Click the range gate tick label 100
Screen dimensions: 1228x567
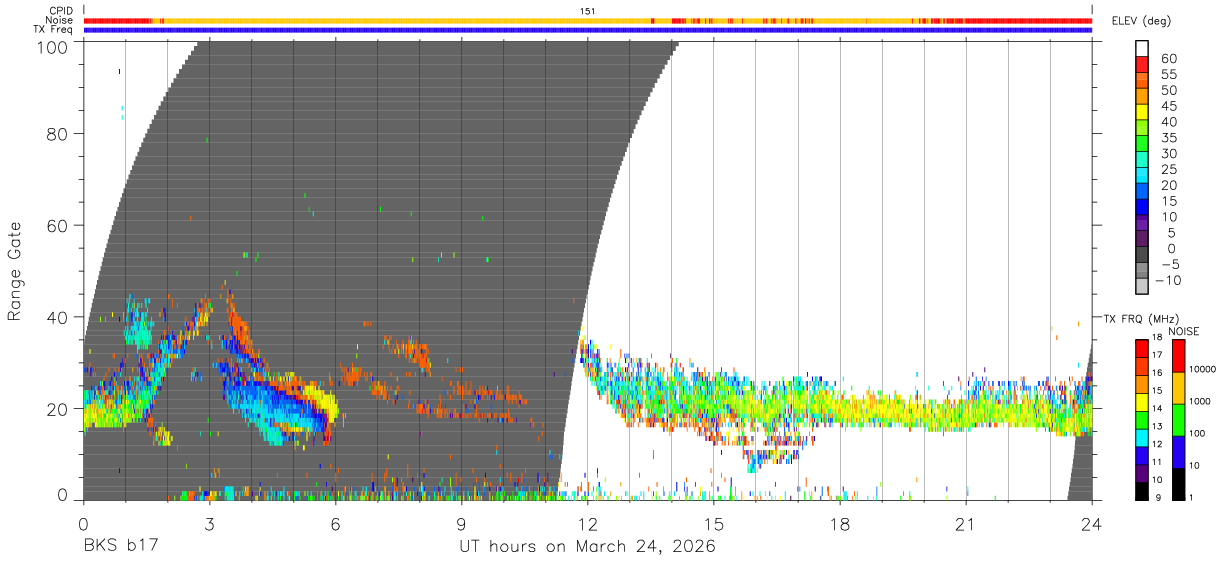point(53,46)
